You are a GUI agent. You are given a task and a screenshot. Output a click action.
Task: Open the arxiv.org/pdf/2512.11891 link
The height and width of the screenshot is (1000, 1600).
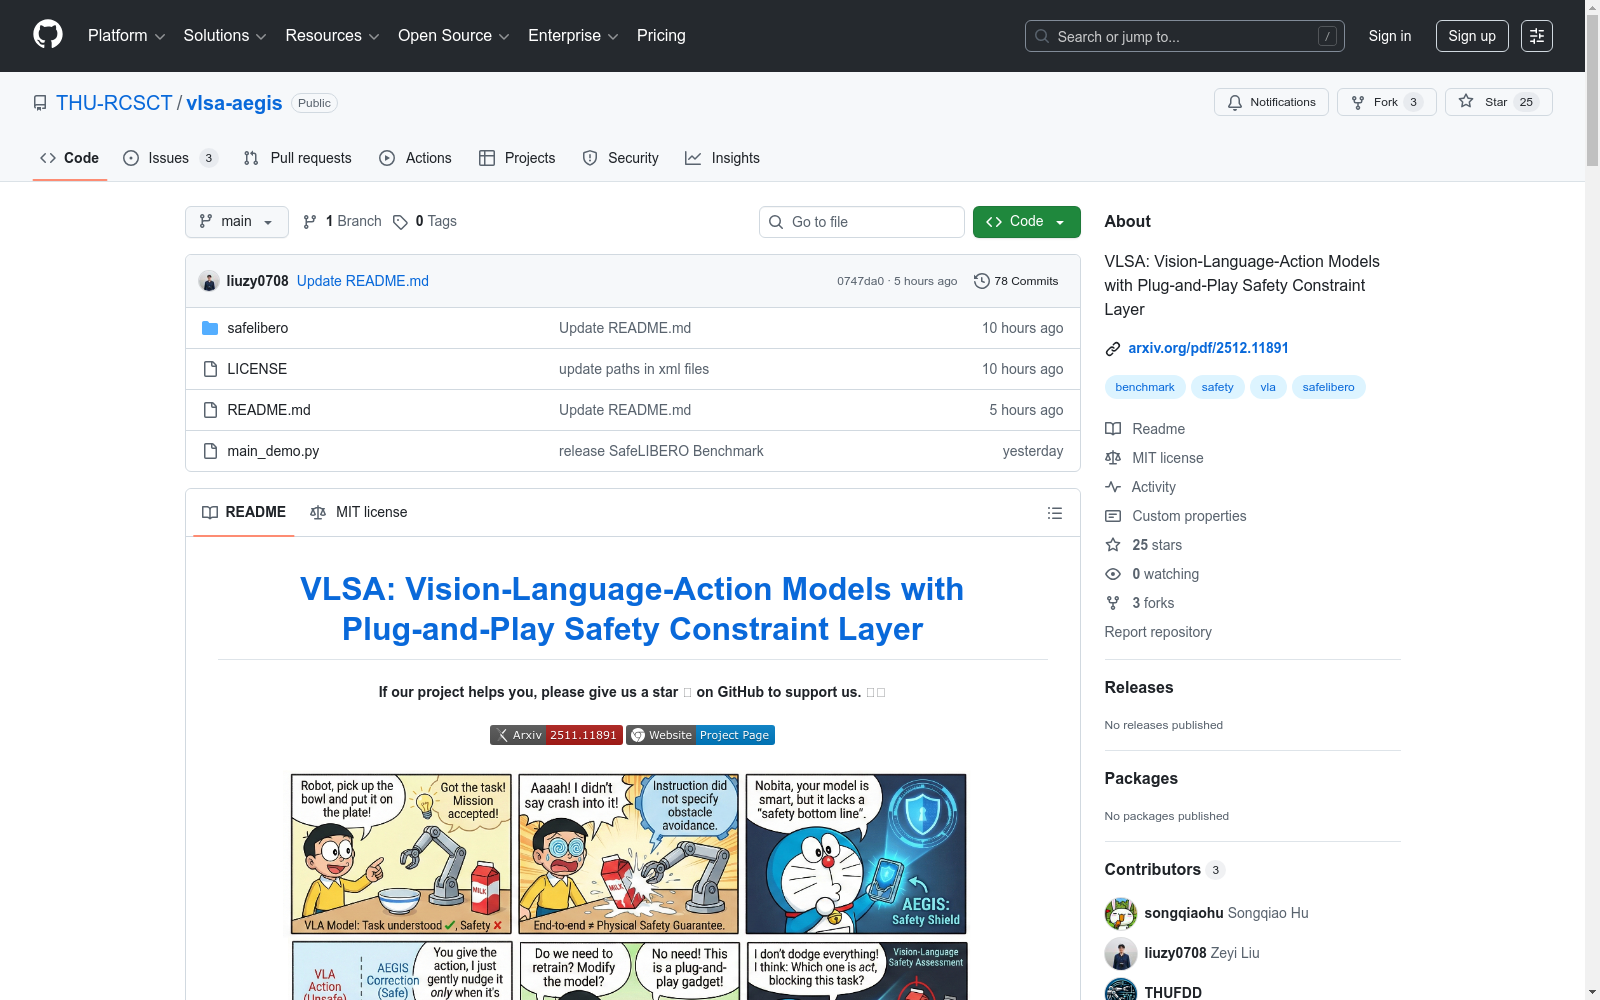(1208, 348)
